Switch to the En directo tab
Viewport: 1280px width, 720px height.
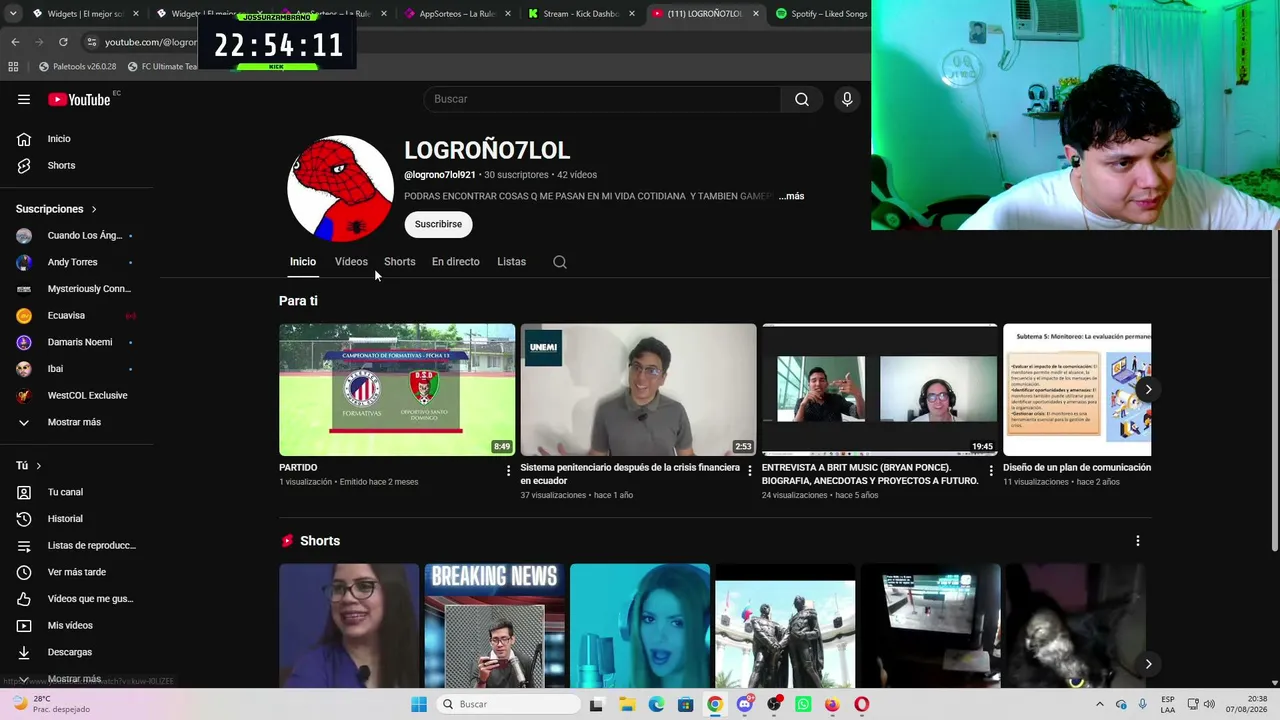[x=456, y=262]
